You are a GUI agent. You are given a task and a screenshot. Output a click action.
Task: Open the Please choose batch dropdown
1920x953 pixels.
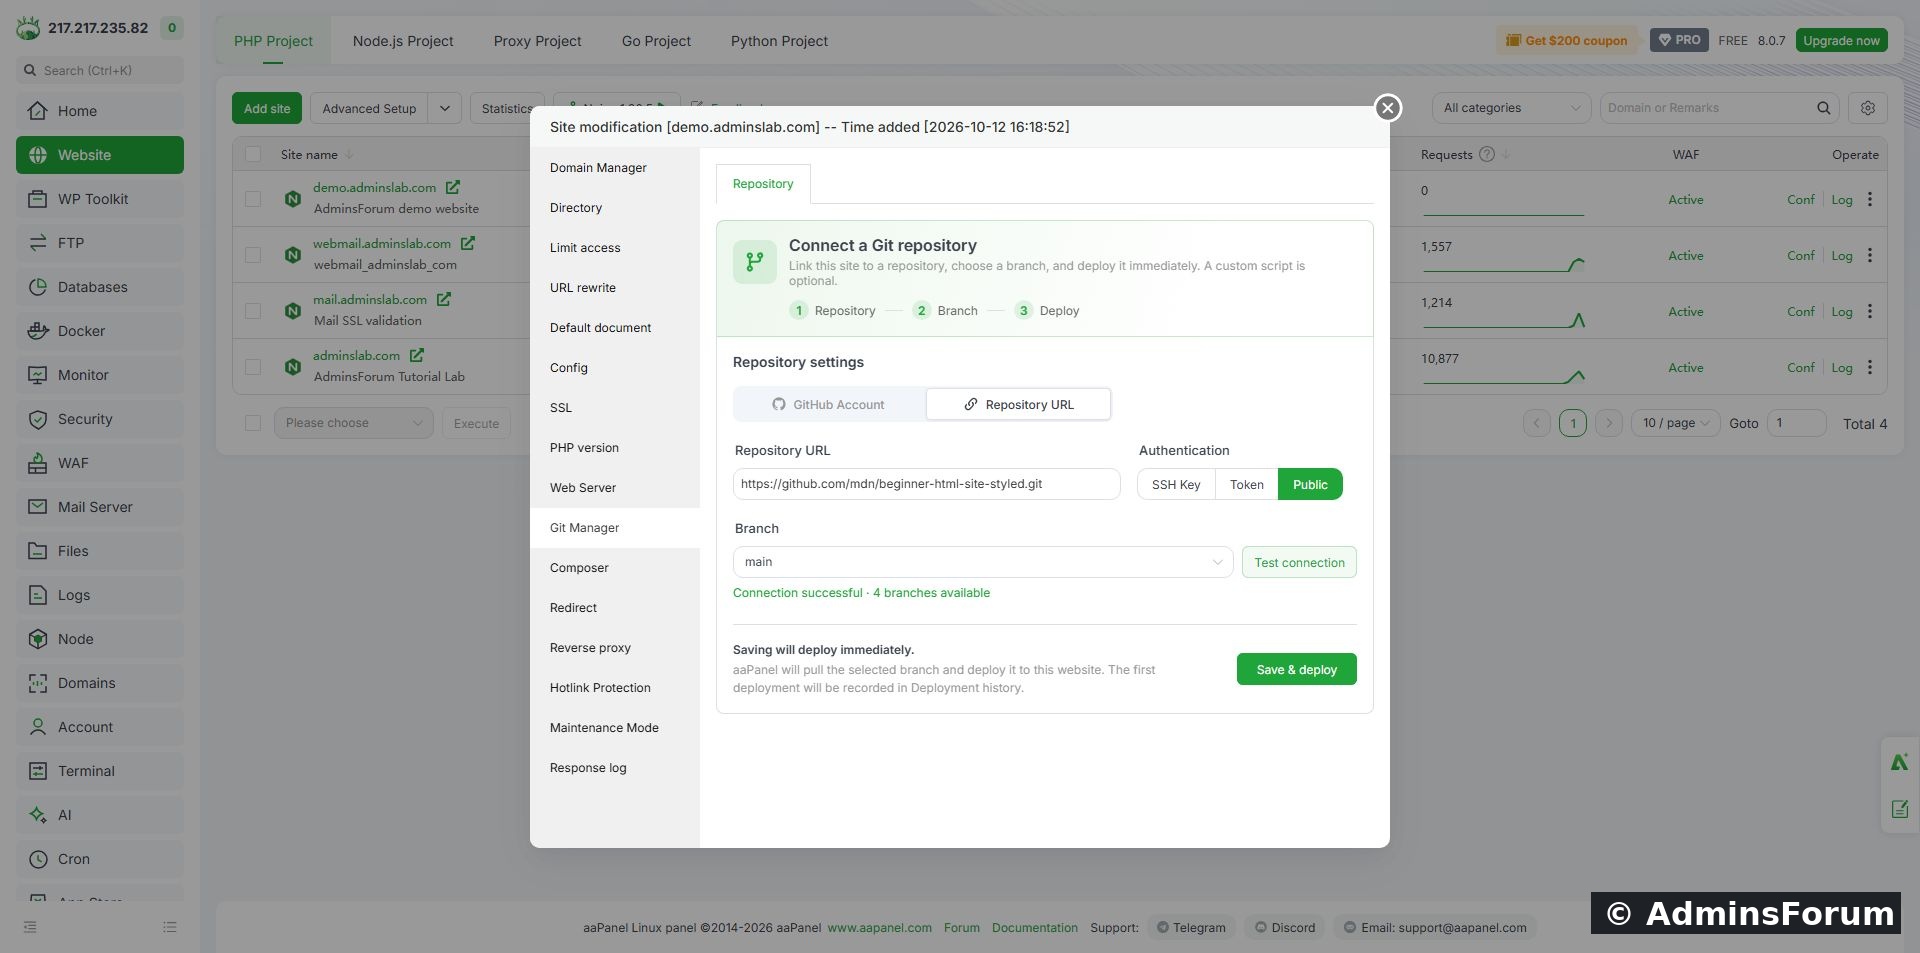pos(354,423)
